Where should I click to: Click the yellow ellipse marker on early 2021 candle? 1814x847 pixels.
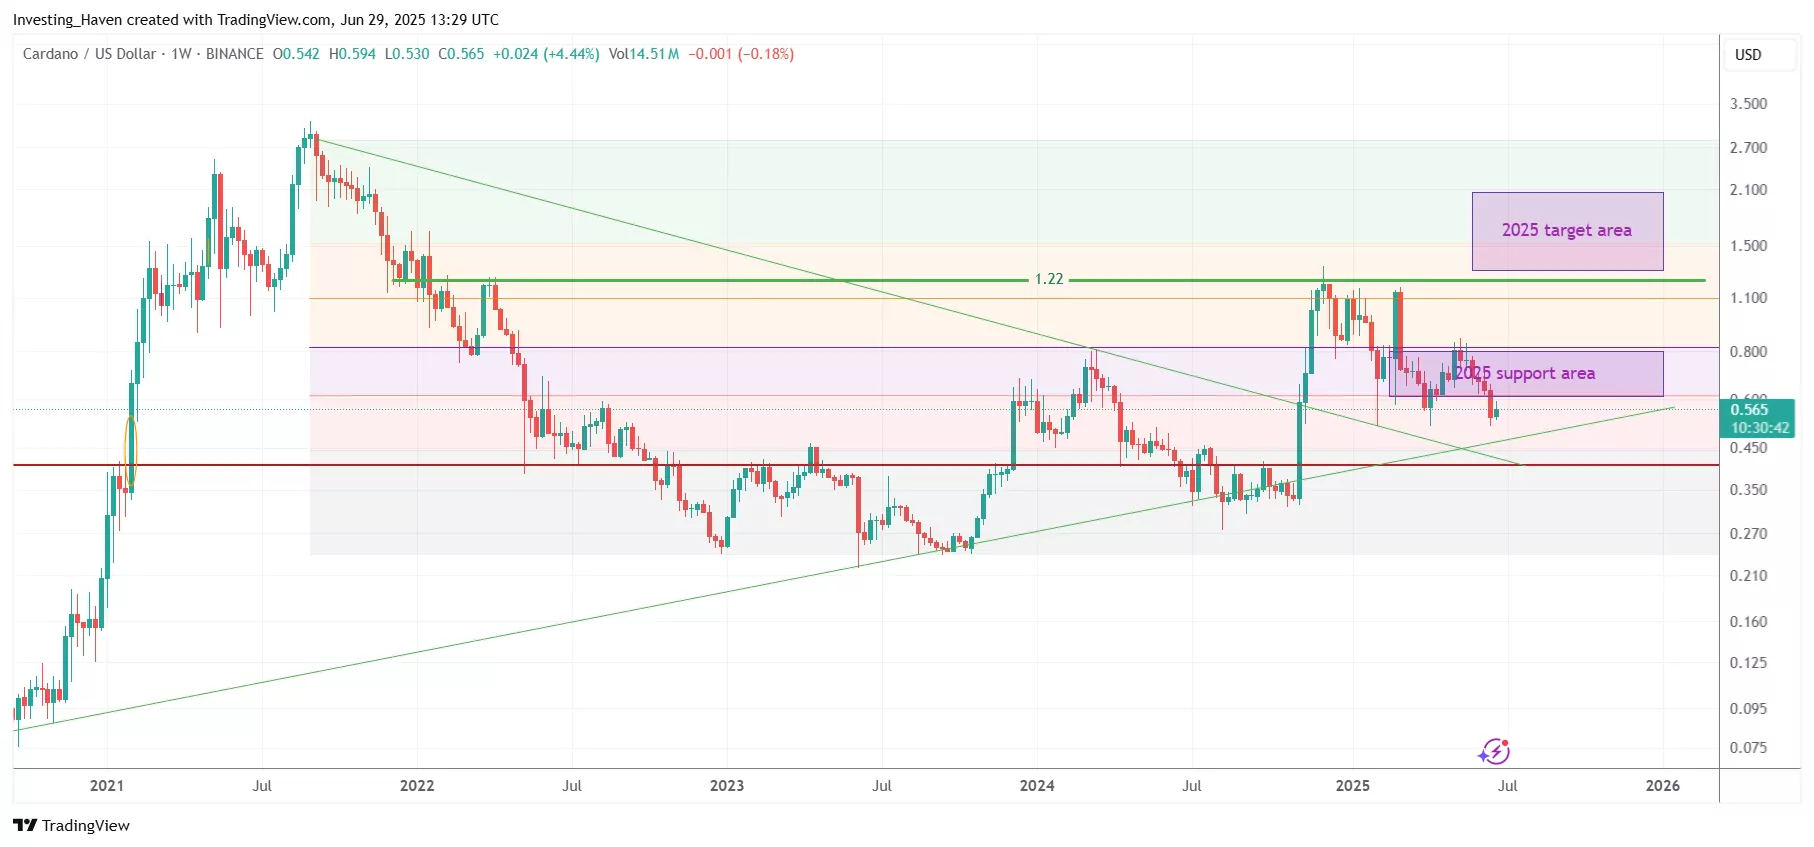click(x=130, y=453)
